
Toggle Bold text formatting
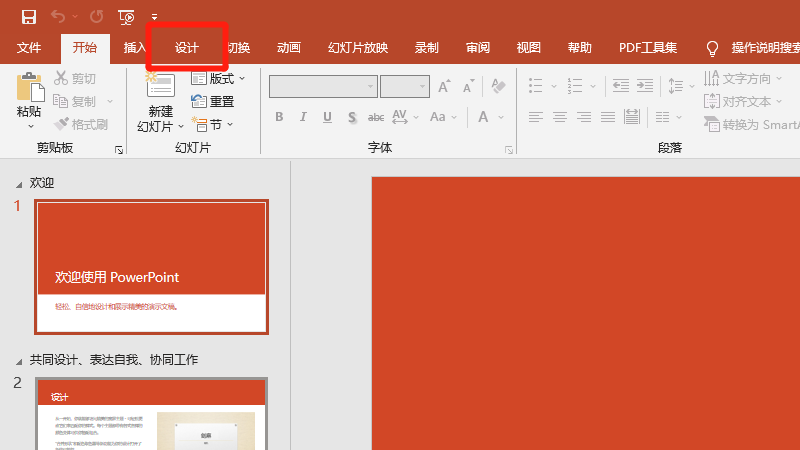279,118
